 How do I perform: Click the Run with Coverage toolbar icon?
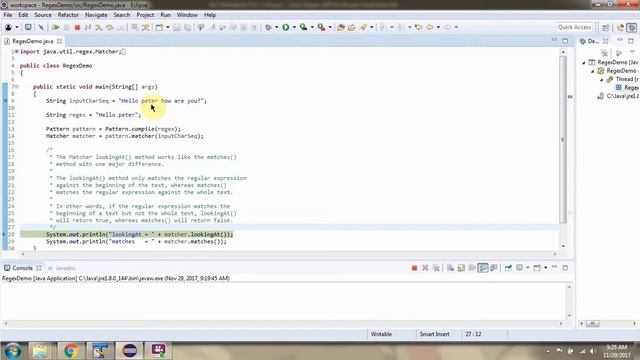[x=303, y=27]
